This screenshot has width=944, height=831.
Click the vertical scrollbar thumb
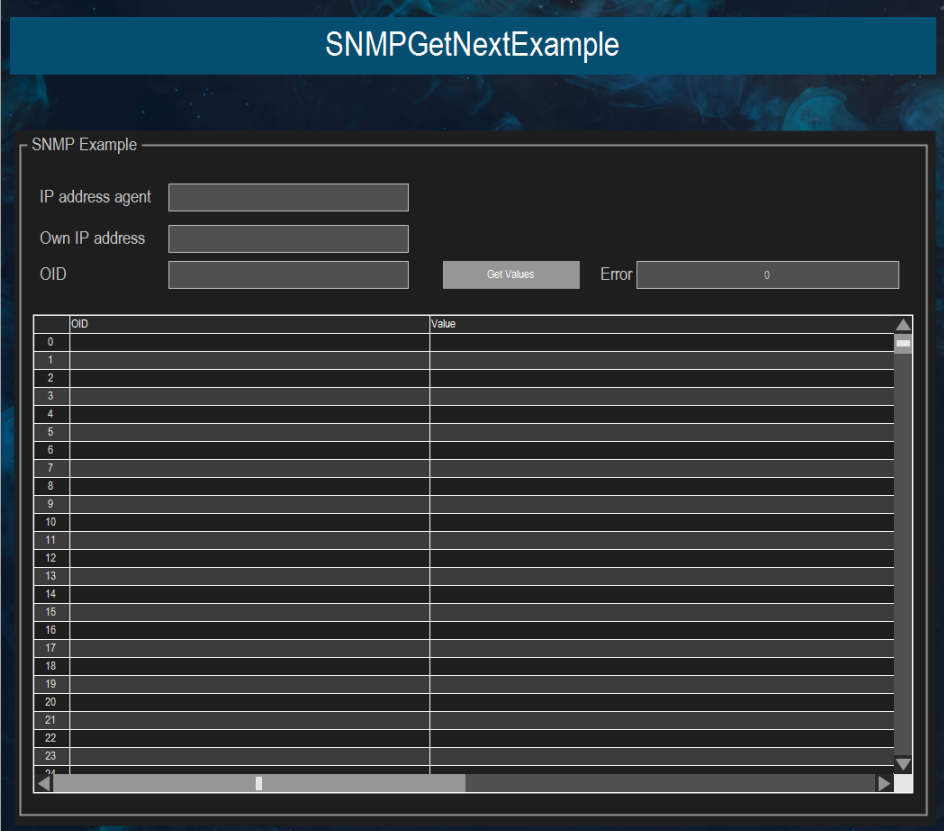pyautogui.click(x=902, y=343)
